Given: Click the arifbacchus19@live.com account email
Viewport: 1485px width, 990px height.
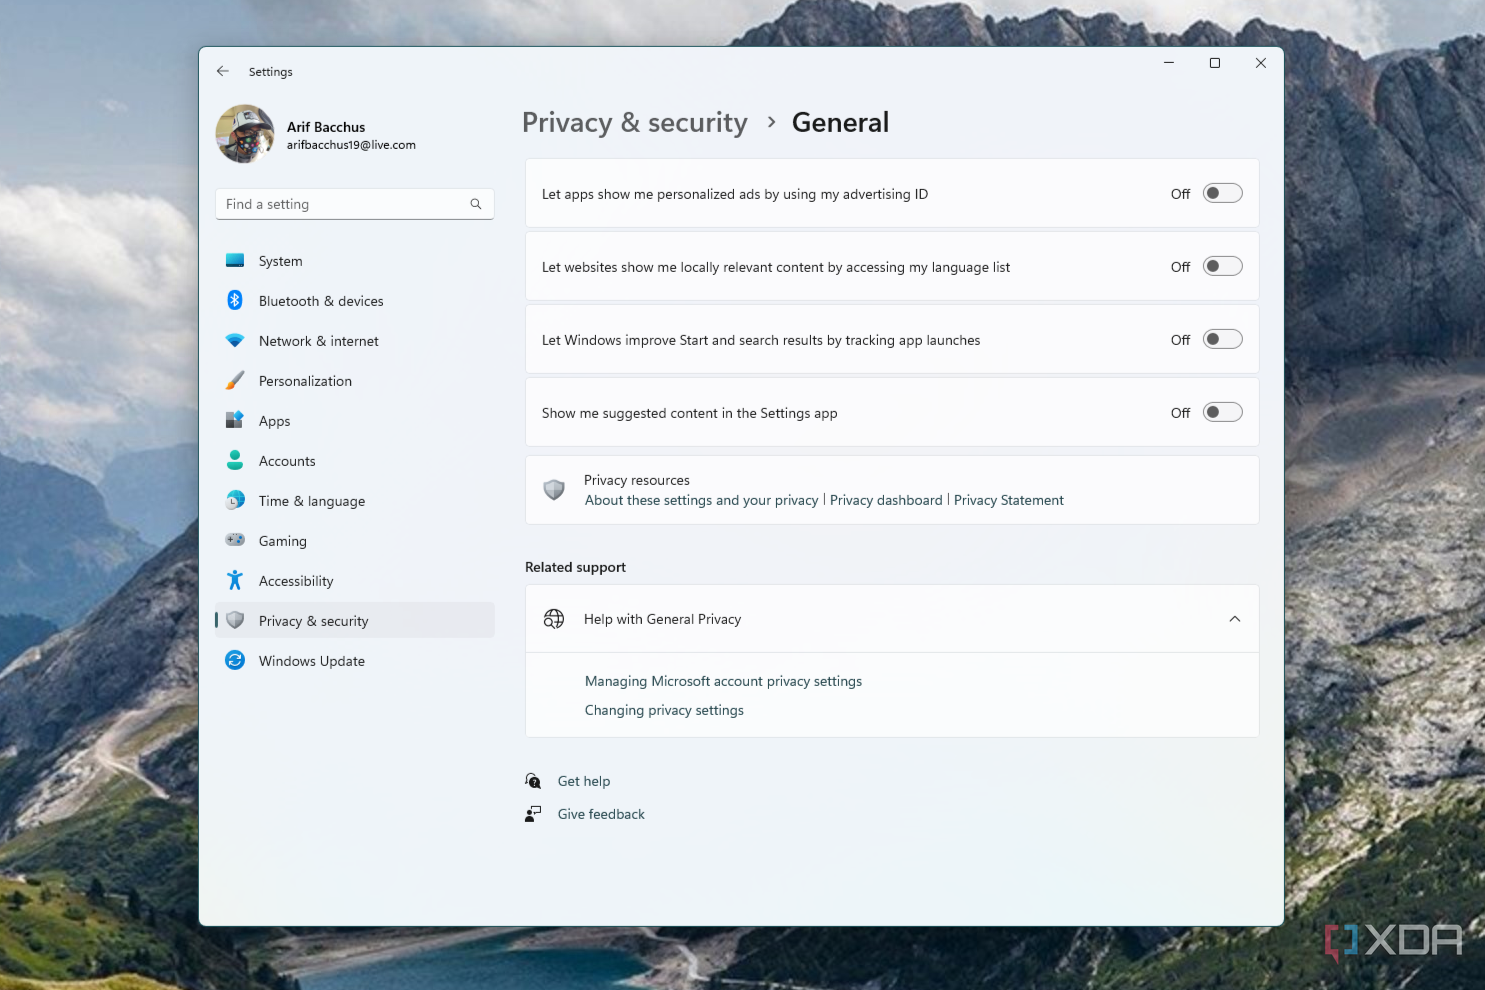Looking at the screenshot, I should tap(351, 145).
